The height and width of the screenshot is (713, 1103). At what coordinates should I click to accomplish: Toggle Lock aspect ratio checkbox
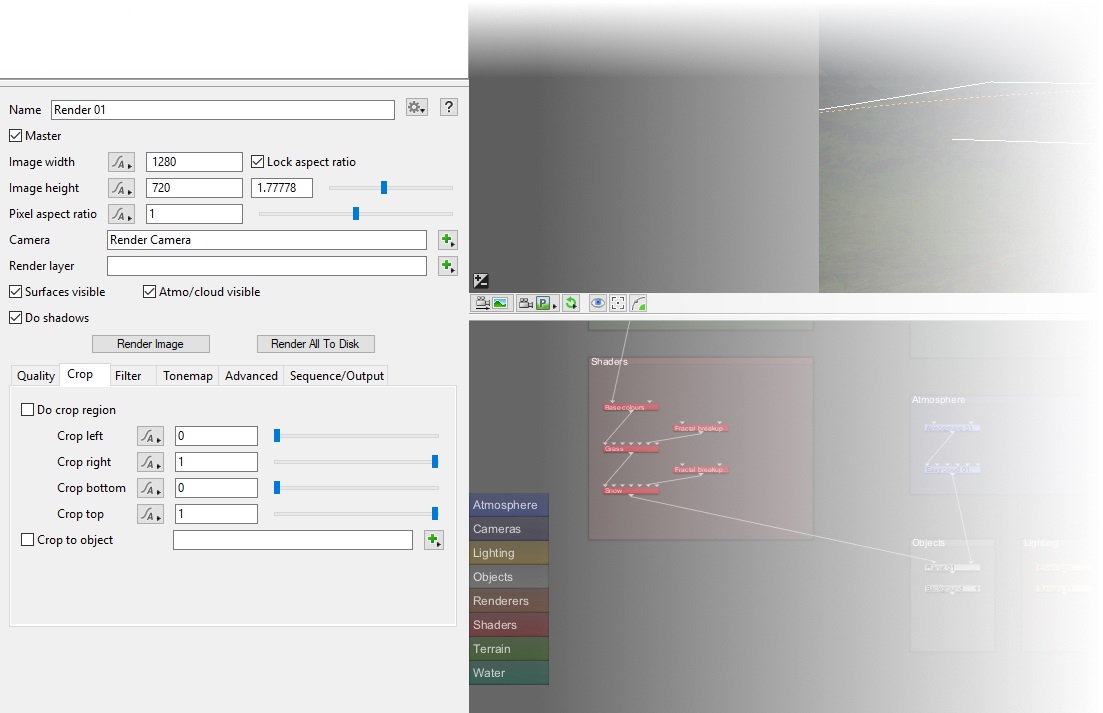pyautogui.click(x=257, y=162)
